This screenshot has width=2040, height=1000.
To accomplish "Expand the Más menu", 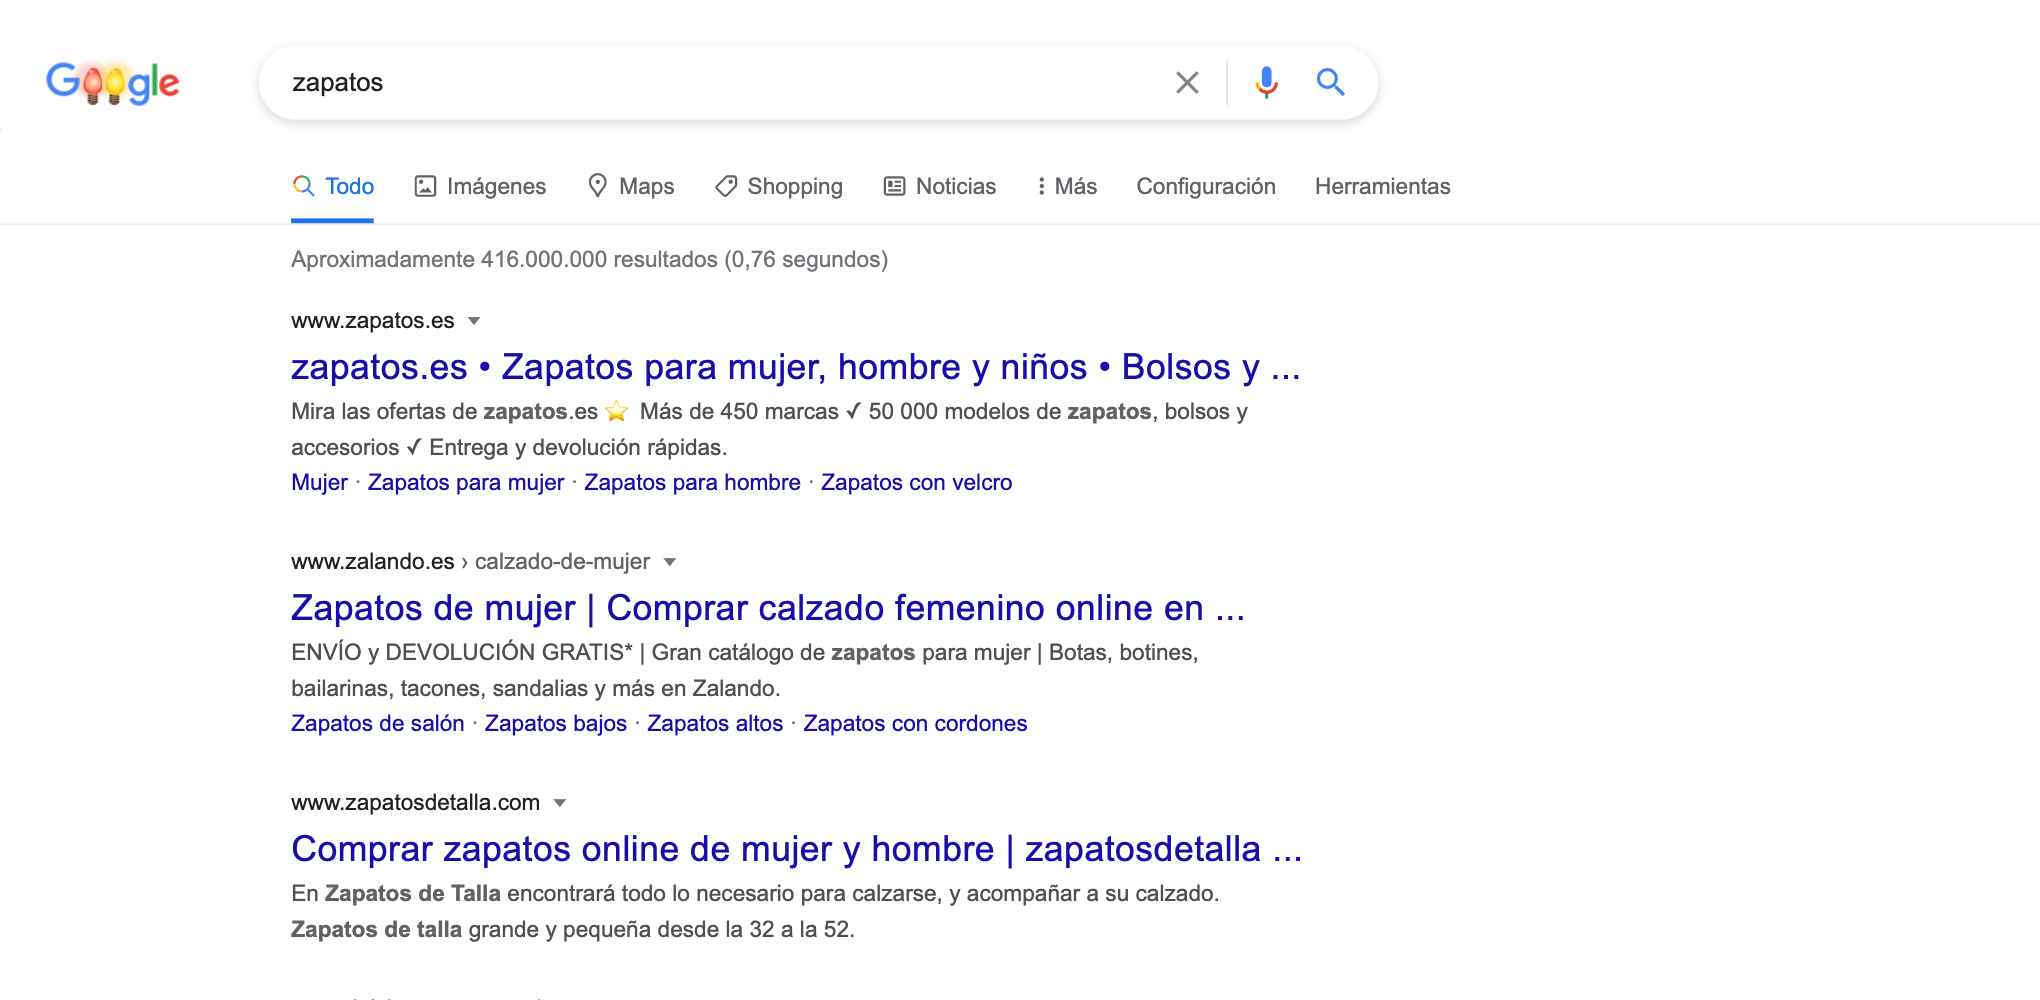I will pyautogui.click(x=1067, y=186).
